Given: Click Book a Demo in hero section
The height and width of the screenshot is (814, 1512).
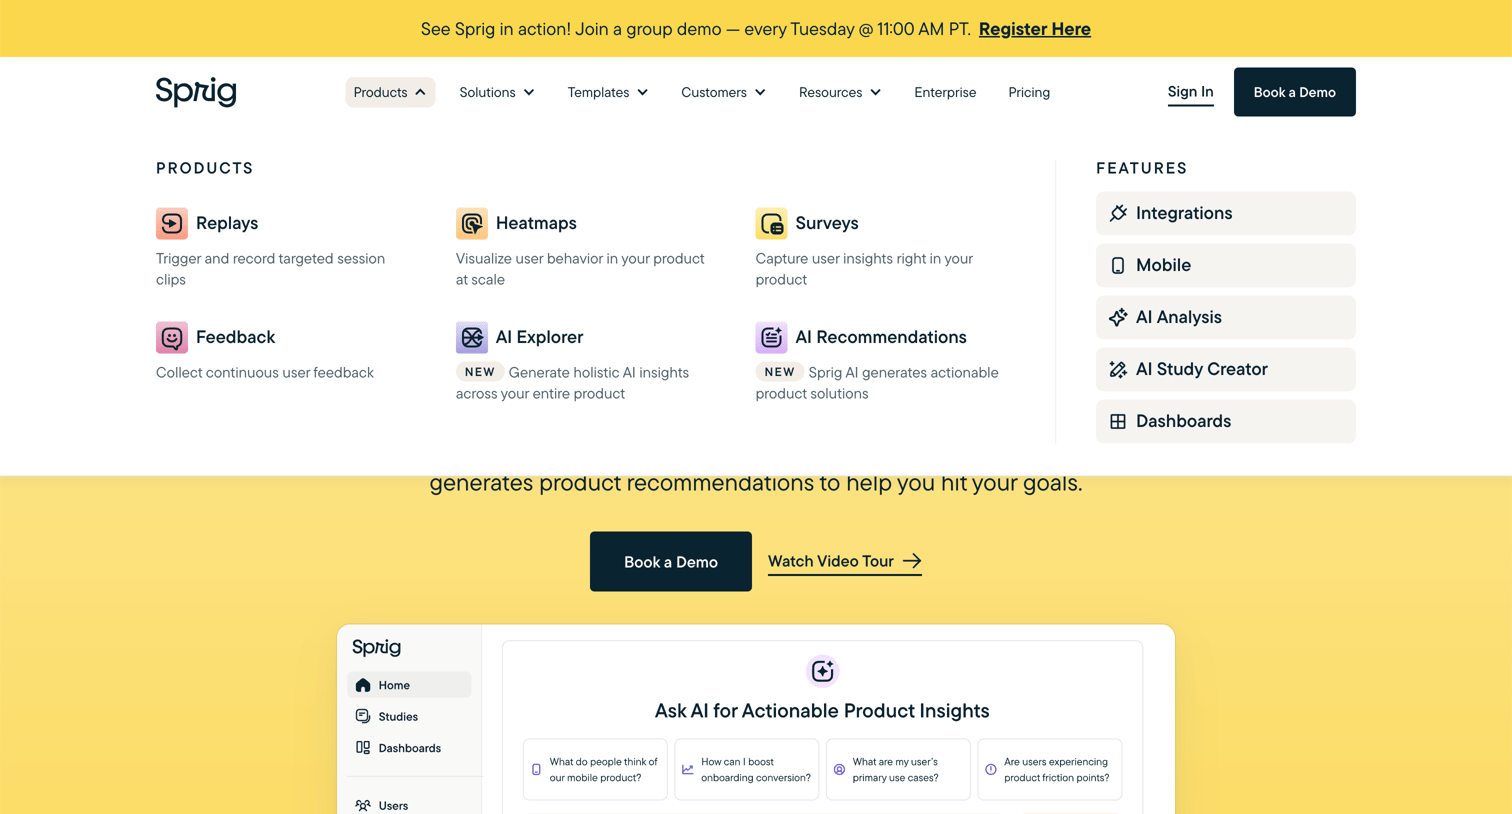Looking at the screenshot, I should tap(670, 561).
